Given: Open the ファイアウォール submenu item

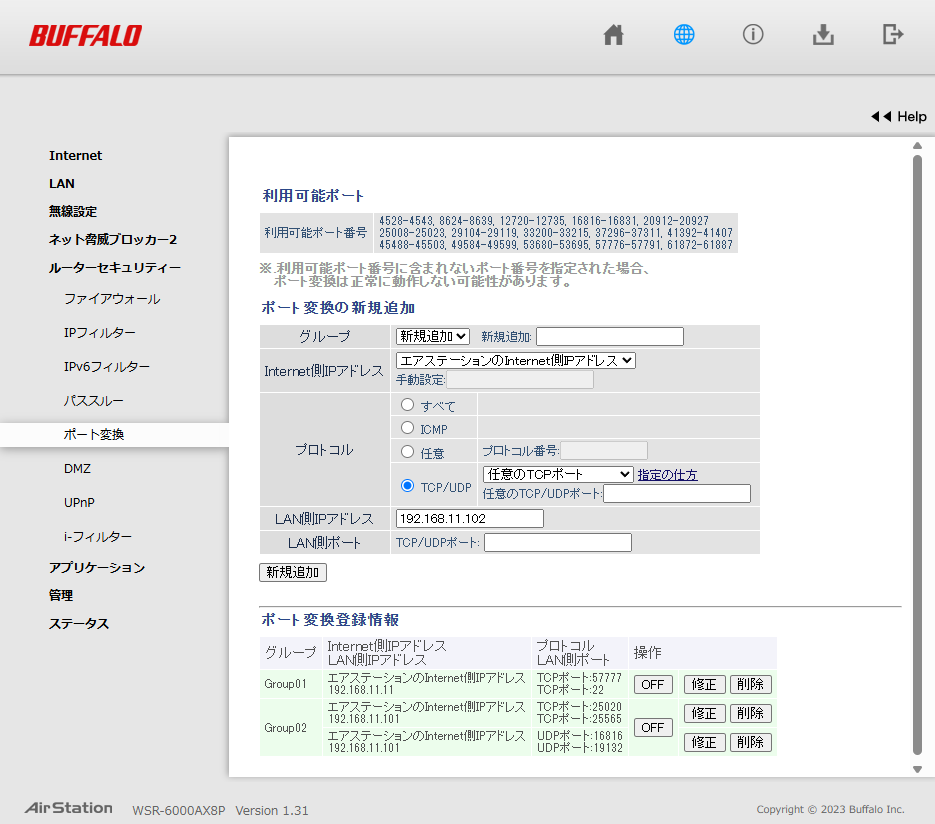Looking at the screenshot, I should pyautogui.click(x=112, y=299).
